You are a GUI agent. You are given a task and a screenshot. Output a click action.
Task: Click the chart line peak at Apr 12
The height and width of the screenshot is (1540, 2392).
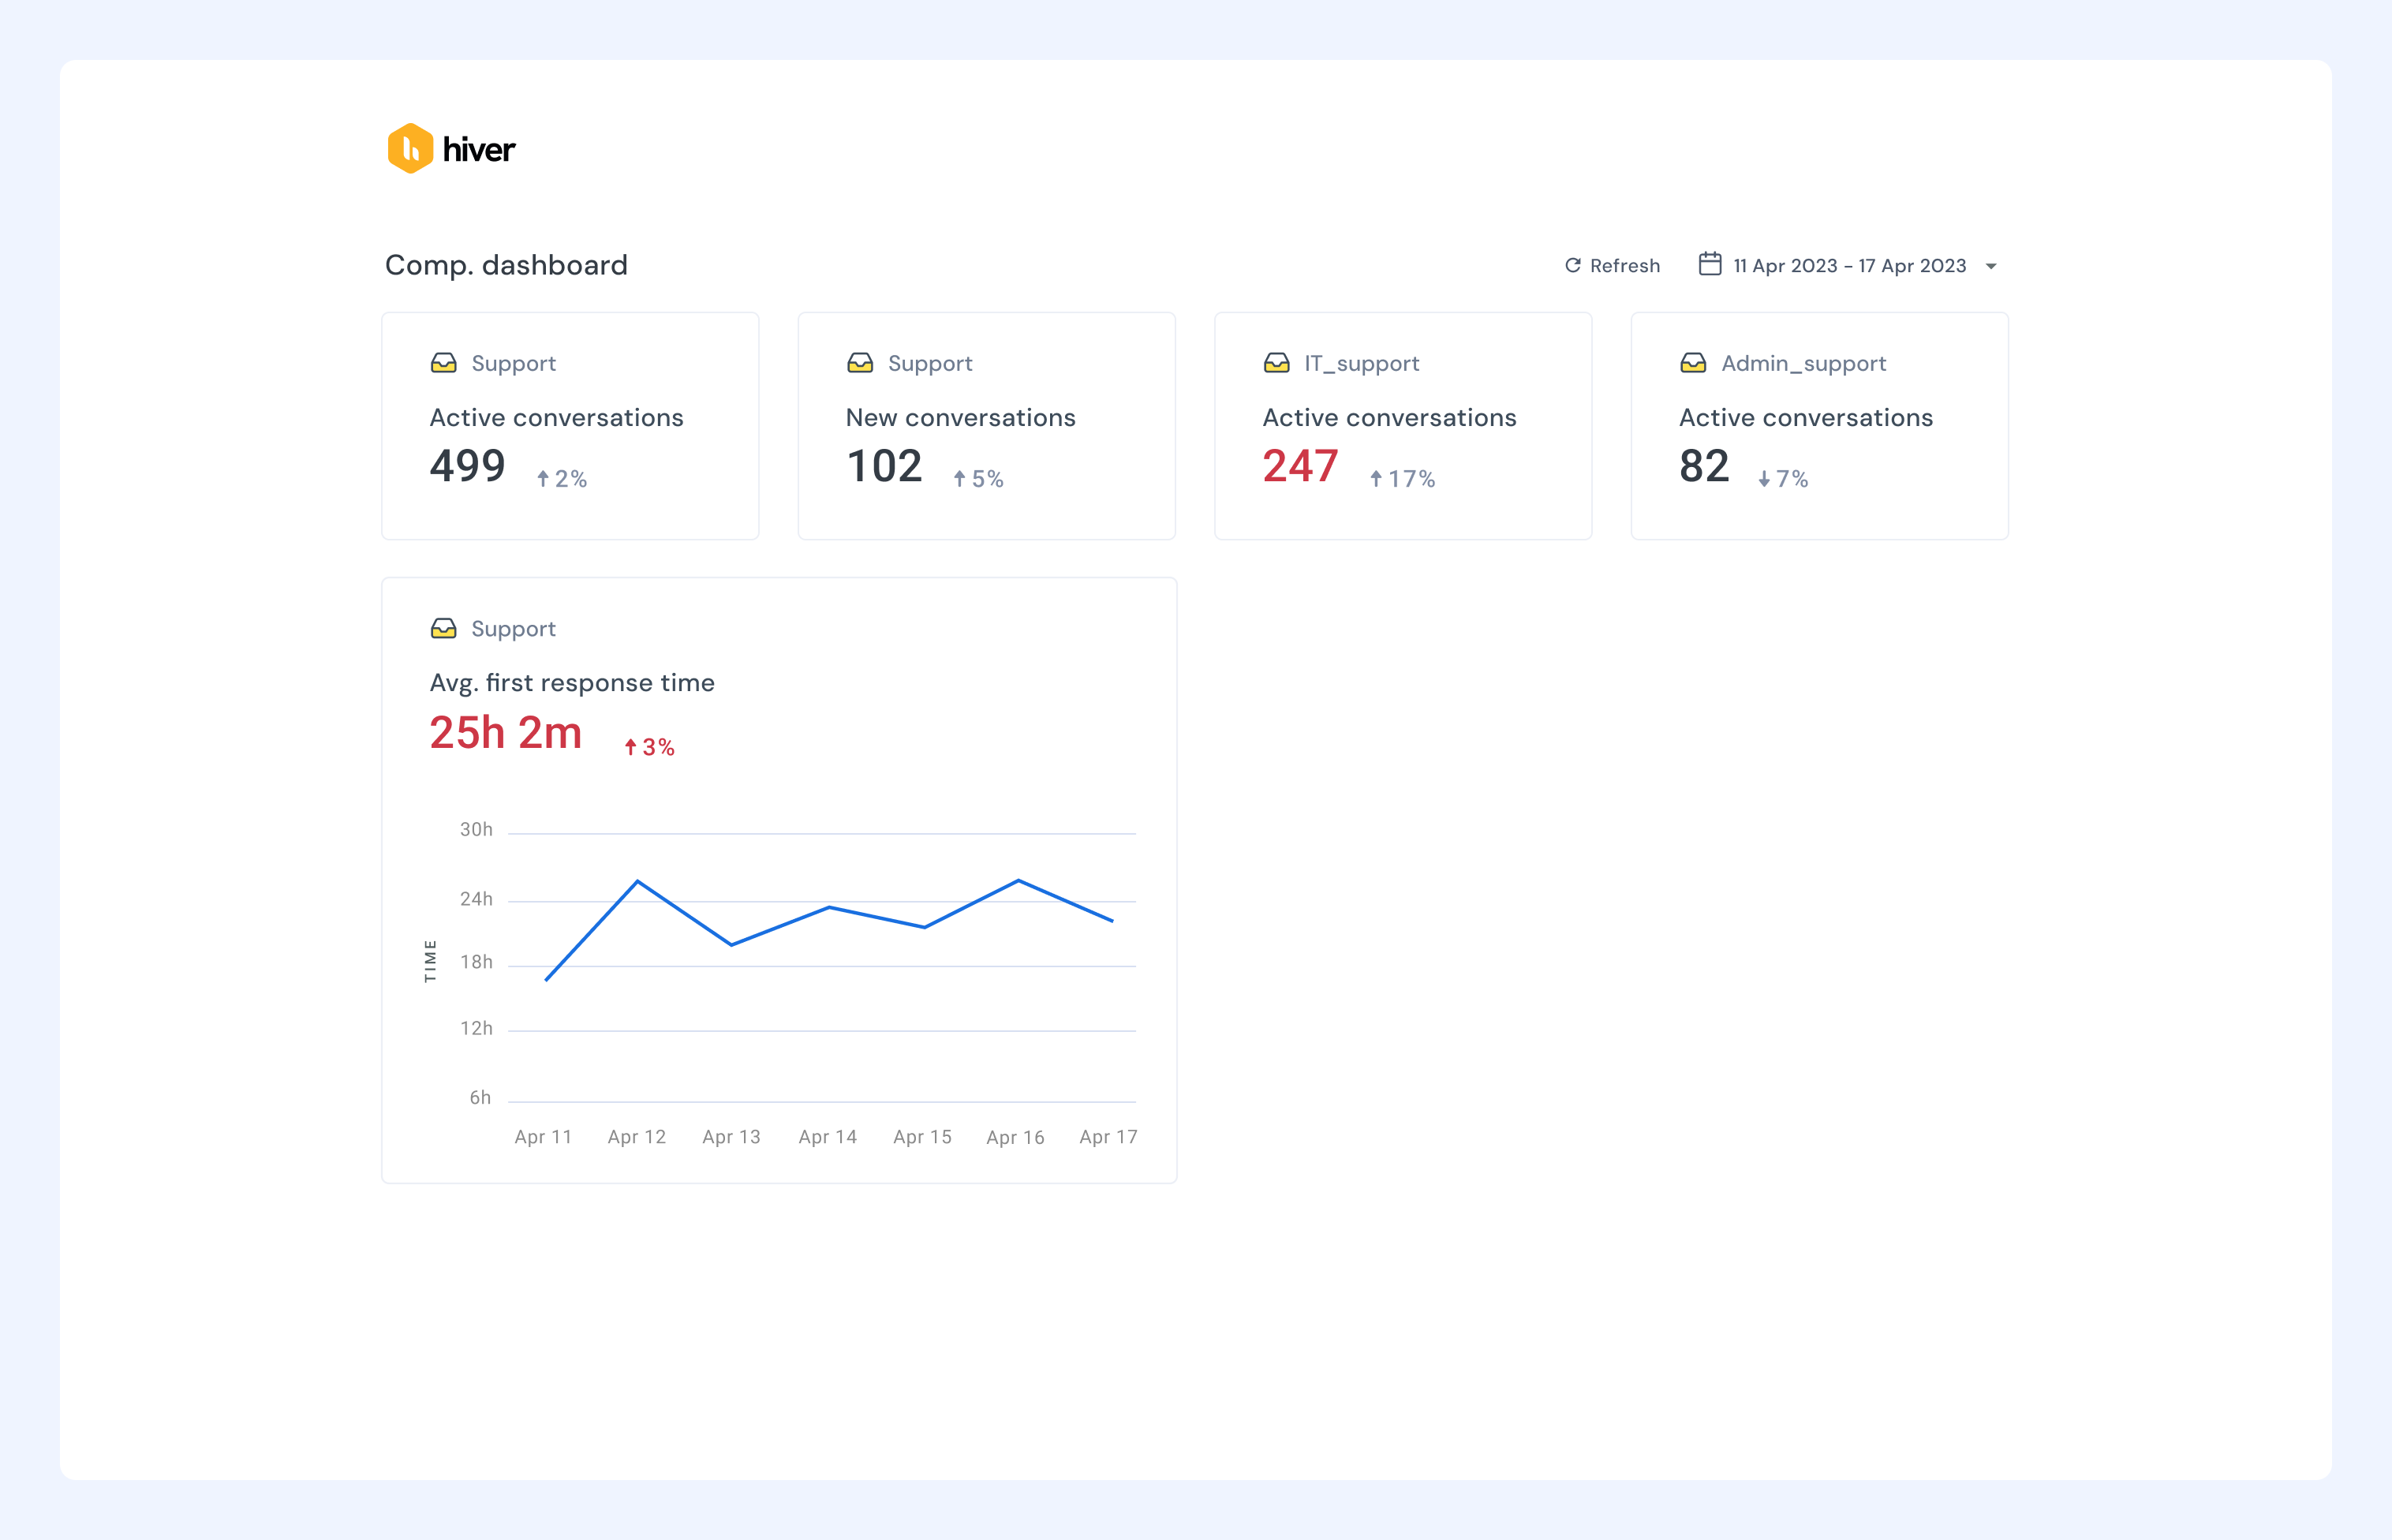tap(638, 881)
